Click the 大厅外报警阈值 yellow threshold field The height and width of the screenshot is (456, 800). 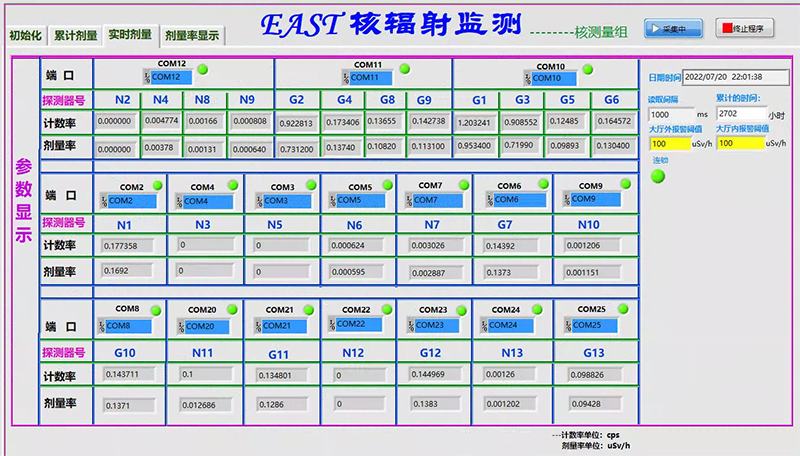(x=670, y=143)
